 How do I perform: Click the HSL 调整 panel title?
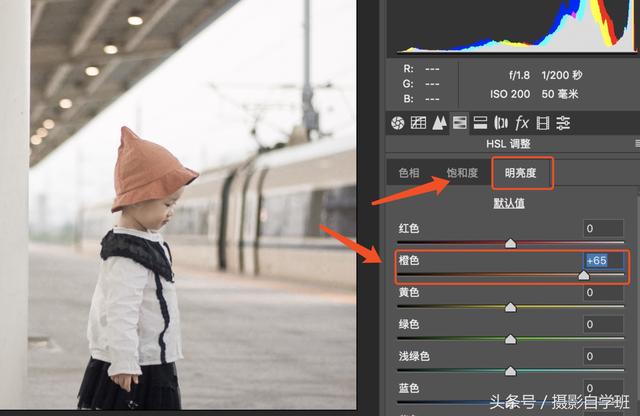click(508, 144)
